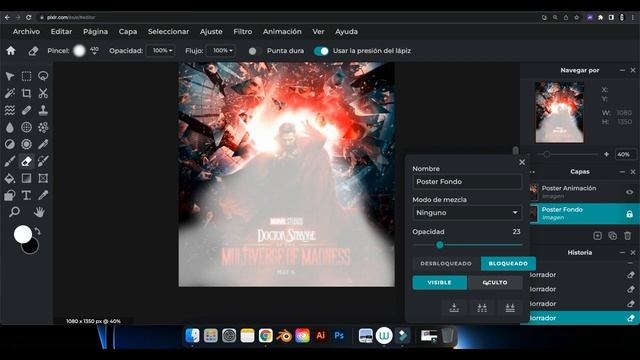Select the Clone stamp tool
640x360 pixels.
pos(43,110)
